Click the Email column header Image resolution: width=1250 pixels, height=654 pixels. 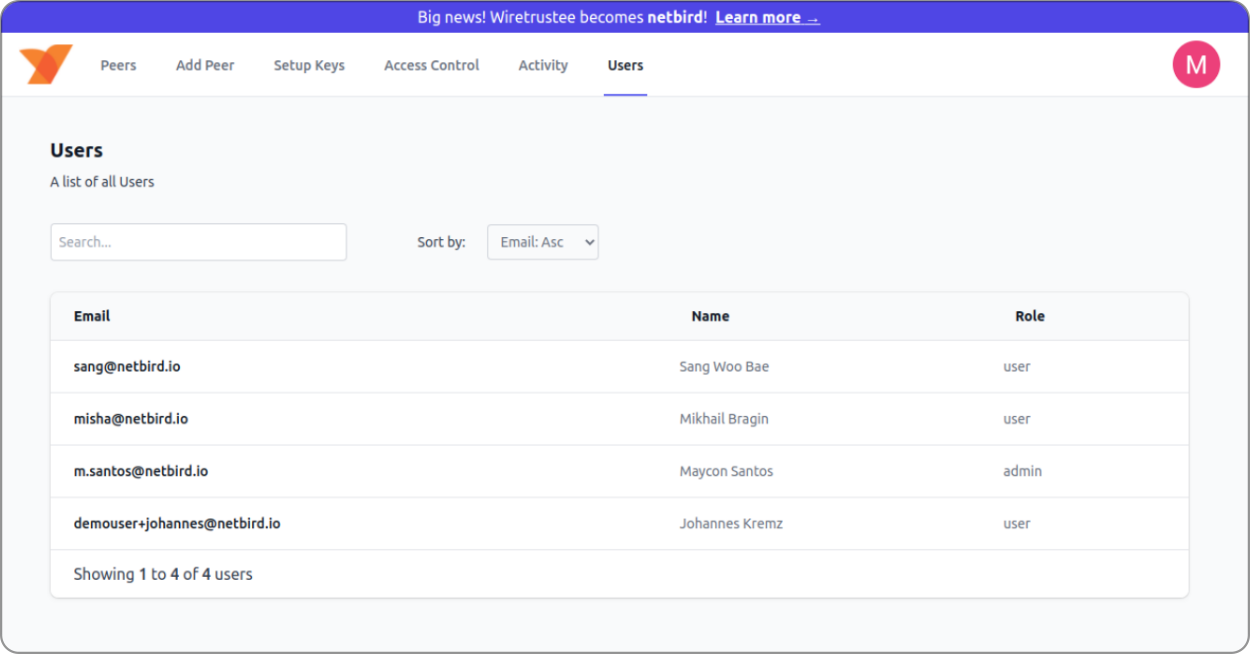[x=92, y=316]
